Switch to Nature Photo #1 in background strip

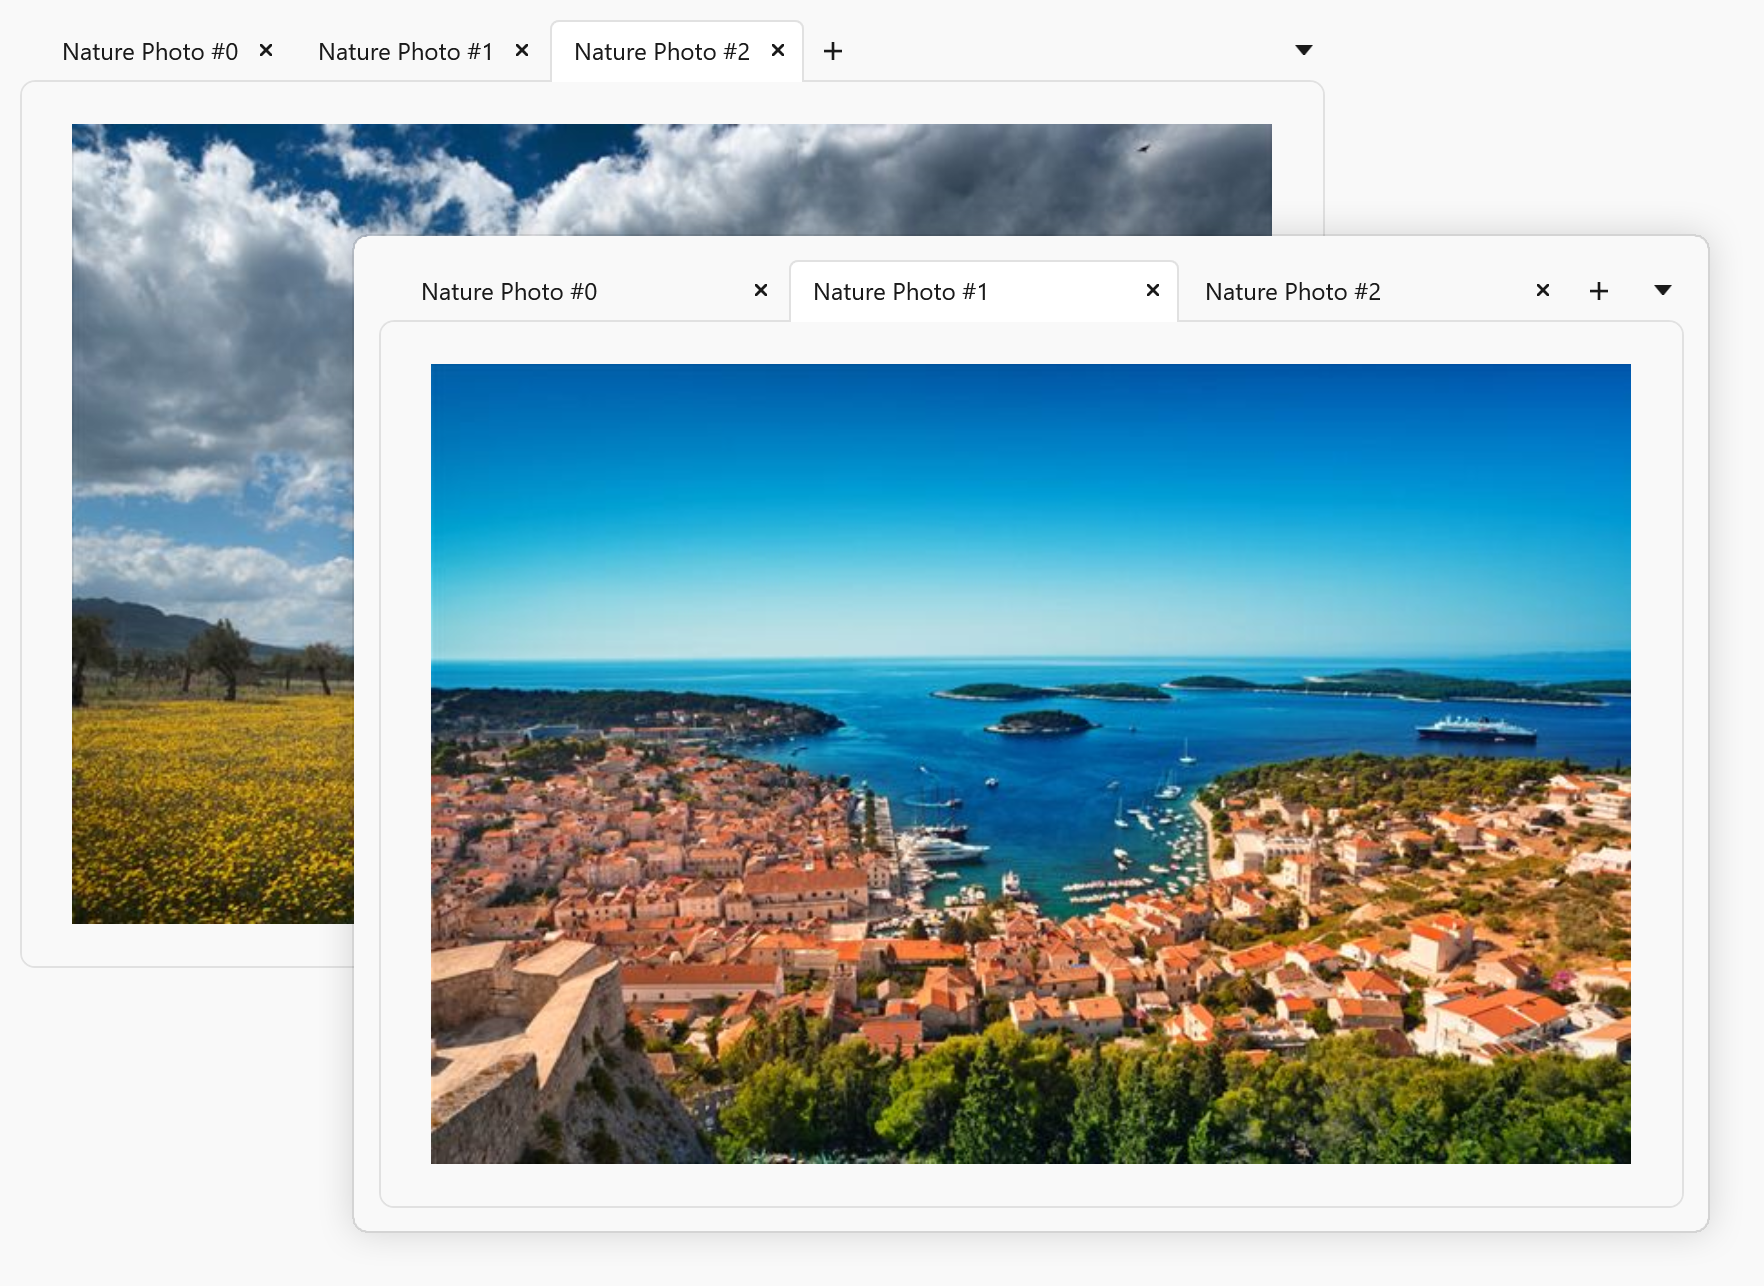pyautogui.click(x=405, y=52)
